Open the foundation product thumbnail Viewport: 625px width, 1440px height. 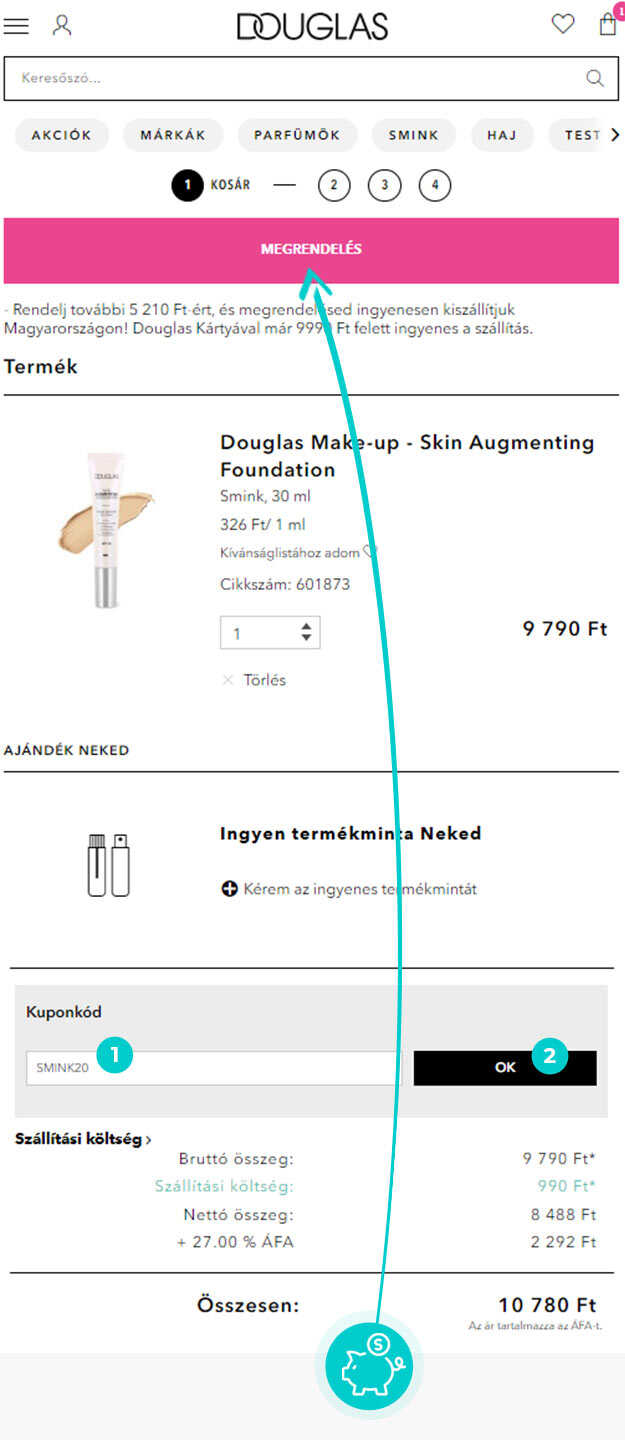[x=105, y=528]
